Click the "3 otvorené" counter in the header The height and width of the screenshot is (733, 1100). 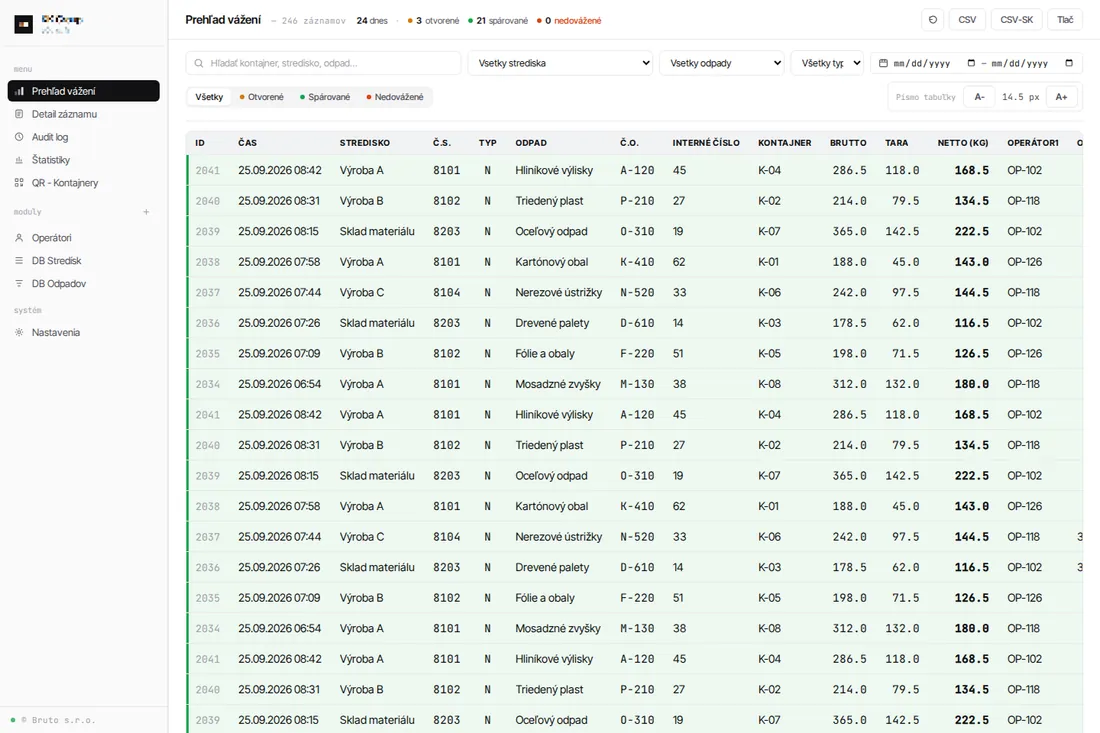pyautogui.click(x=433, y=20)
